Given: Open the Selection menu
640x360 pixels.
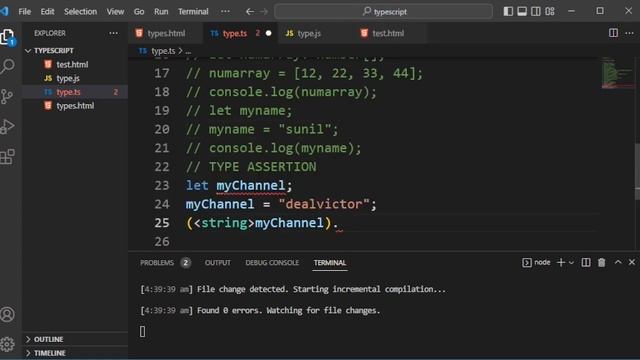Looking at the screenshot, I should [80, 11].
